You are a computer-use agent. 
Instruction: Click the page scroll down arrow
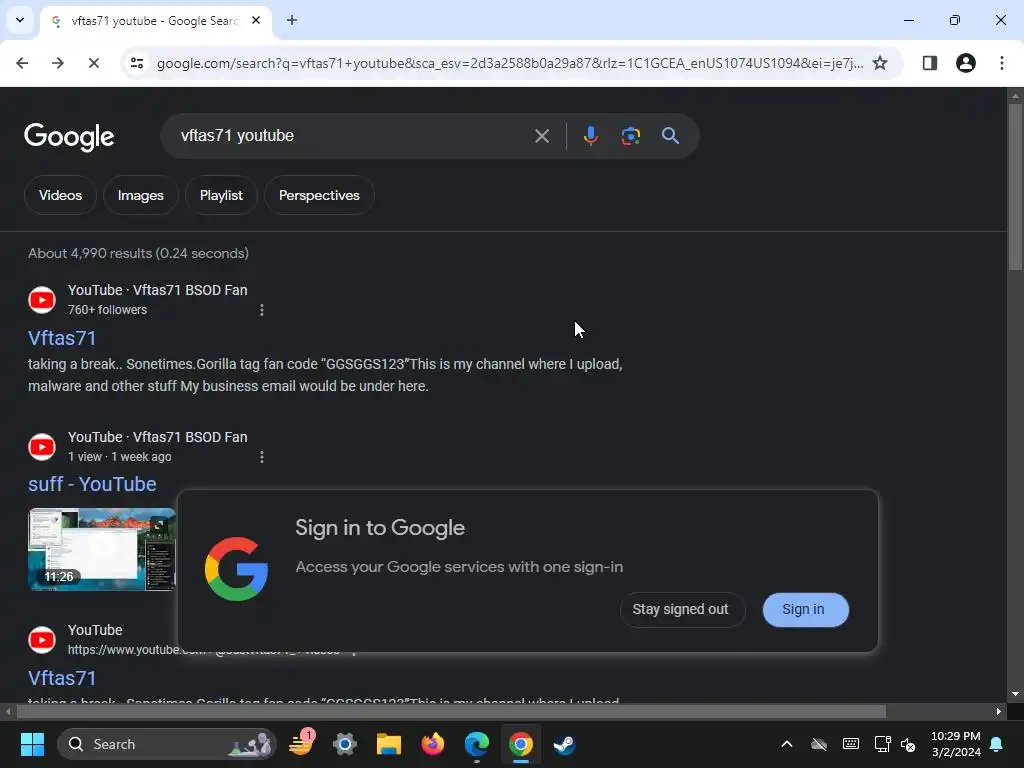coord(1015,694)
